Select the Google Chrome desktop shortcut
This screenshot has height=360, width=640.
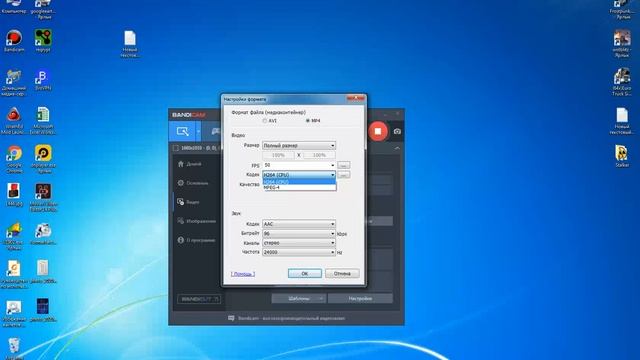14,160
